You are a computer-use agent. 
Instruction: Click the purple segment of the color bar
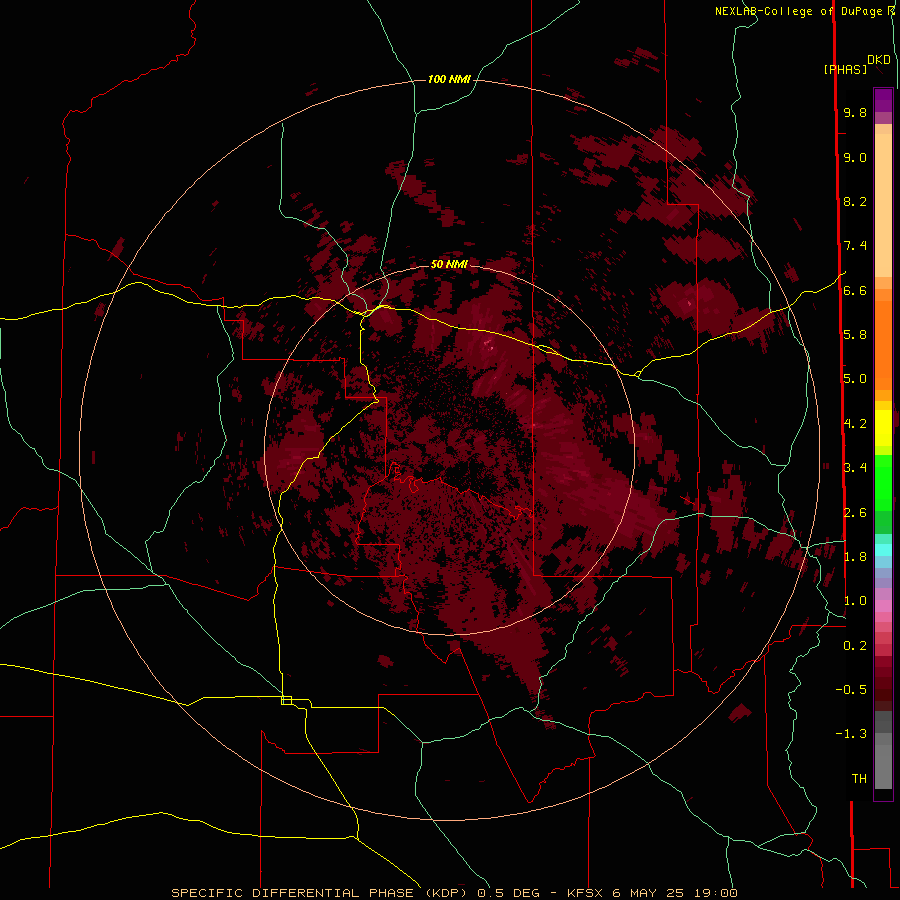pos(883,101)
